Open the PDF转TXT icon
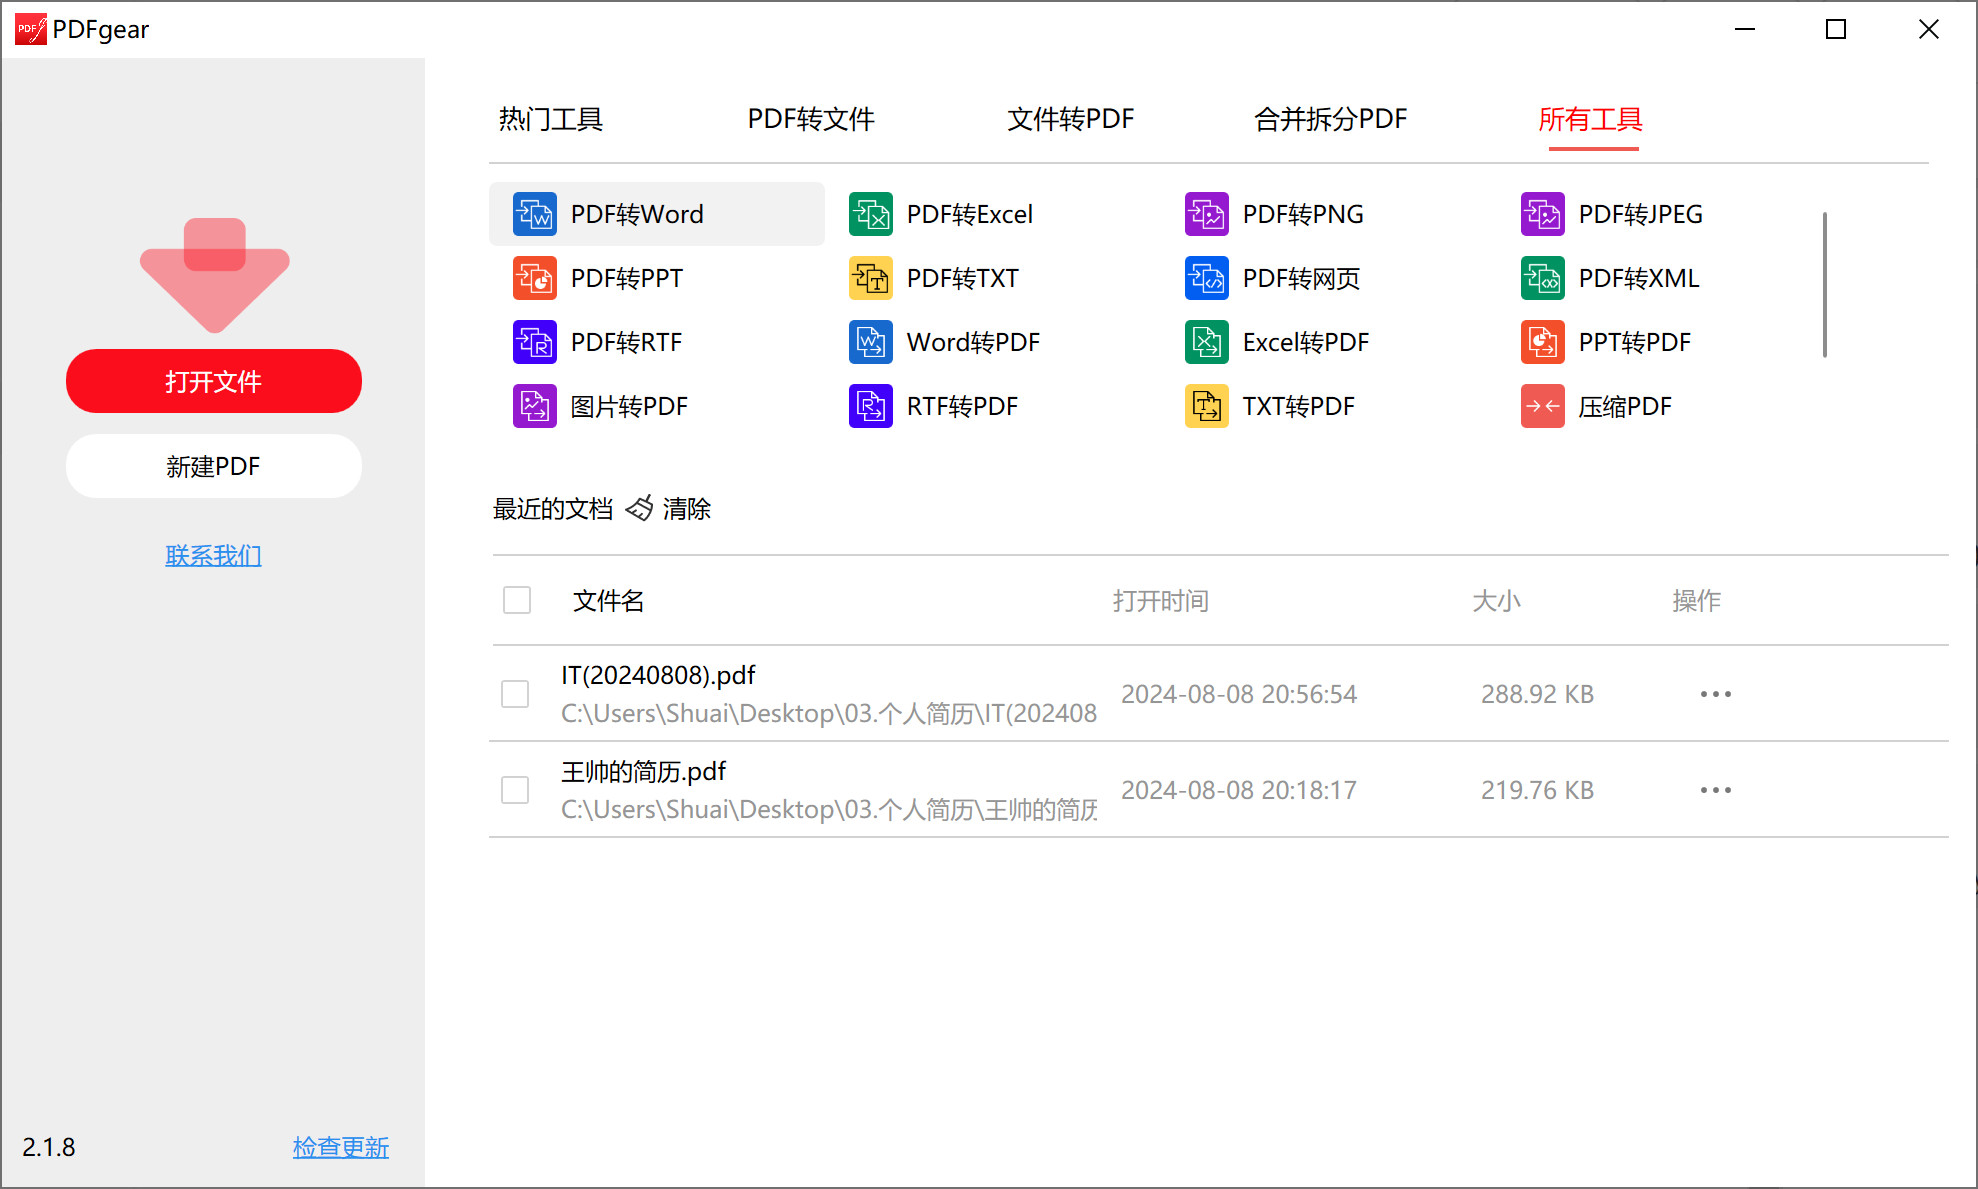 pyautogui.click(x=870, y=278)
